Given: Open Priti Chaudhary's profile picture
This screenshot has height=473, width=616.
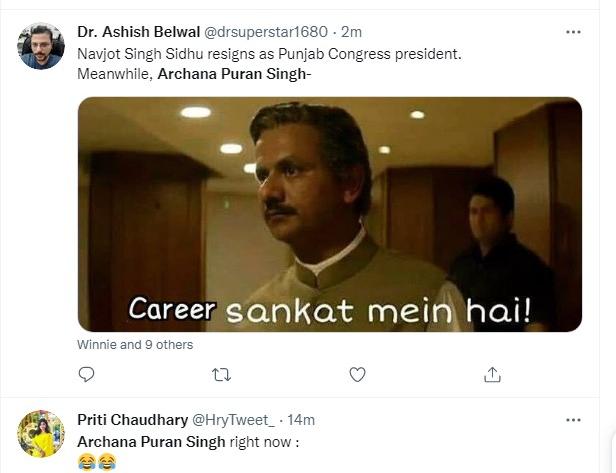Looking at the screenshot, I should [41, 433].
